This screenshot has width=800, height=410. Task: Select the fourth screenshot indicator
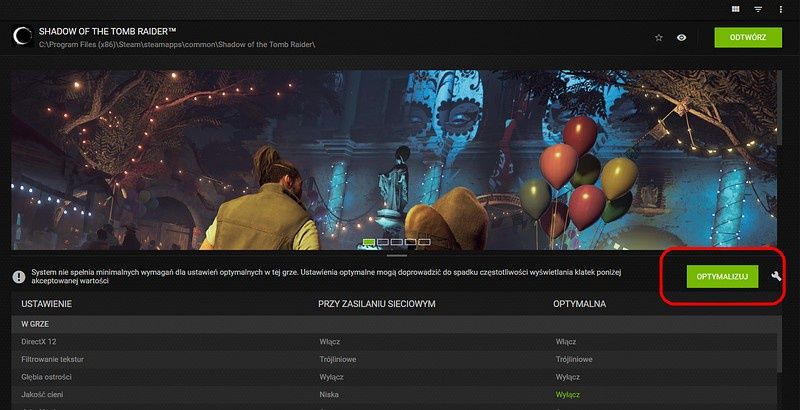(411, 242)
